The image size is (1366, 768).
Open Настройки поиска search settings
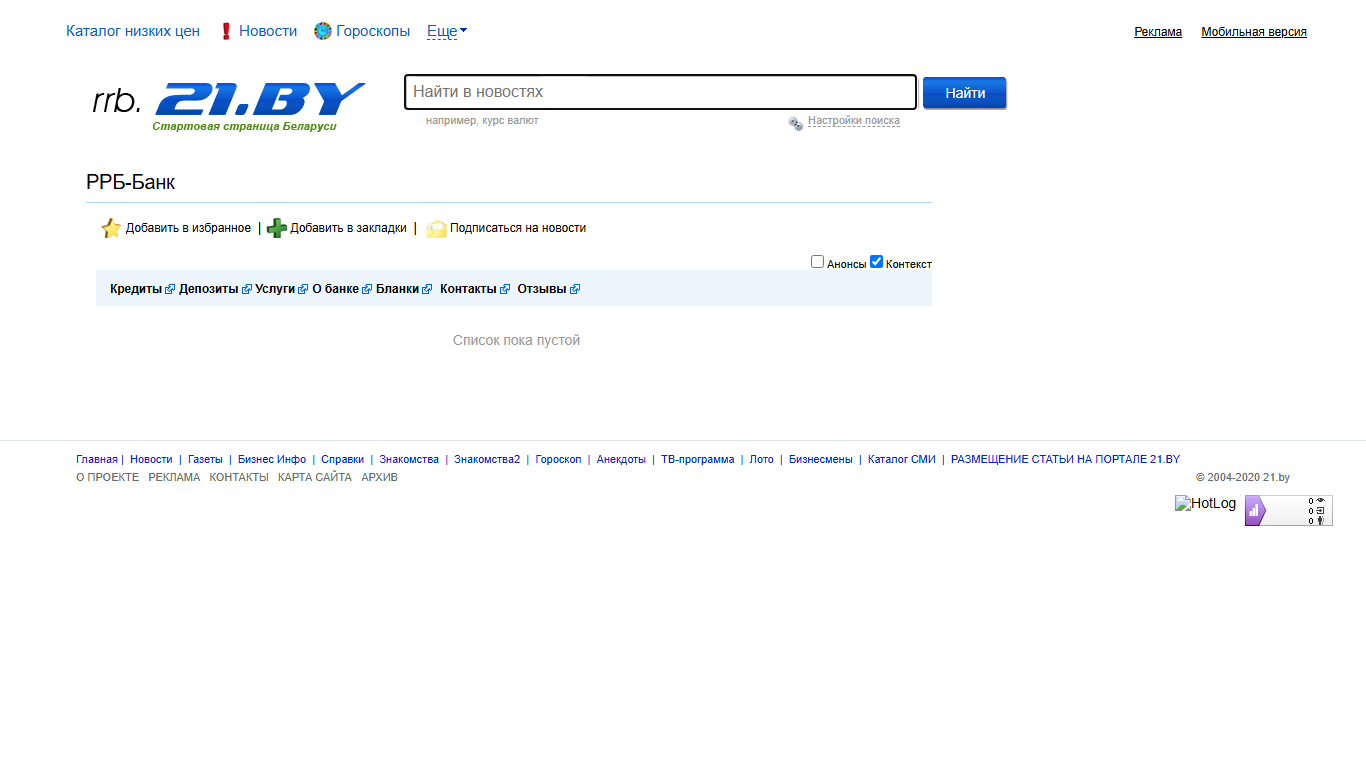(x=854, y=121)
